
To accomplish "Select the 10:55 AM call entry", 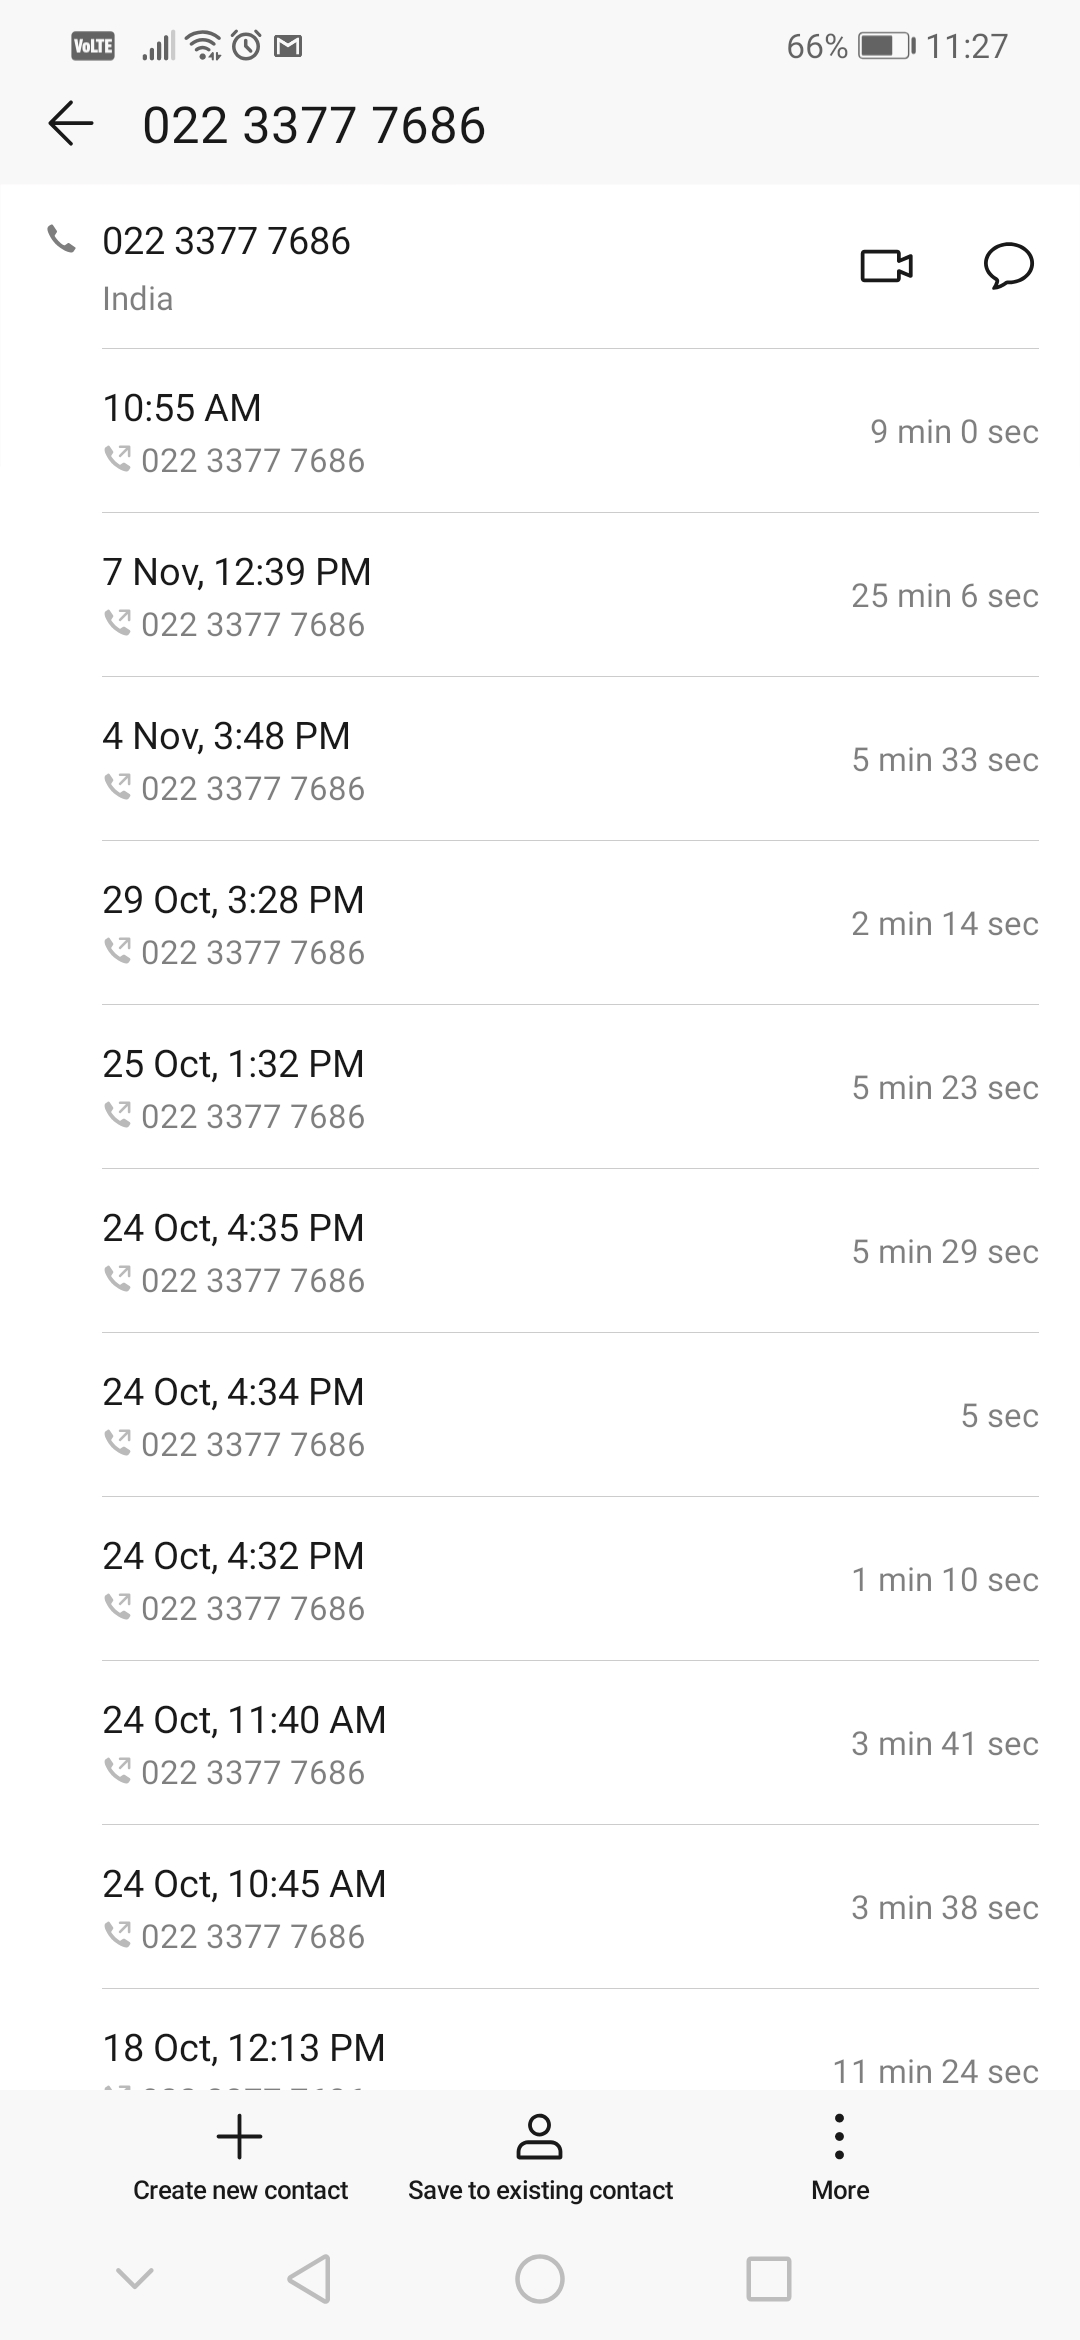I will tap(570, 432).
